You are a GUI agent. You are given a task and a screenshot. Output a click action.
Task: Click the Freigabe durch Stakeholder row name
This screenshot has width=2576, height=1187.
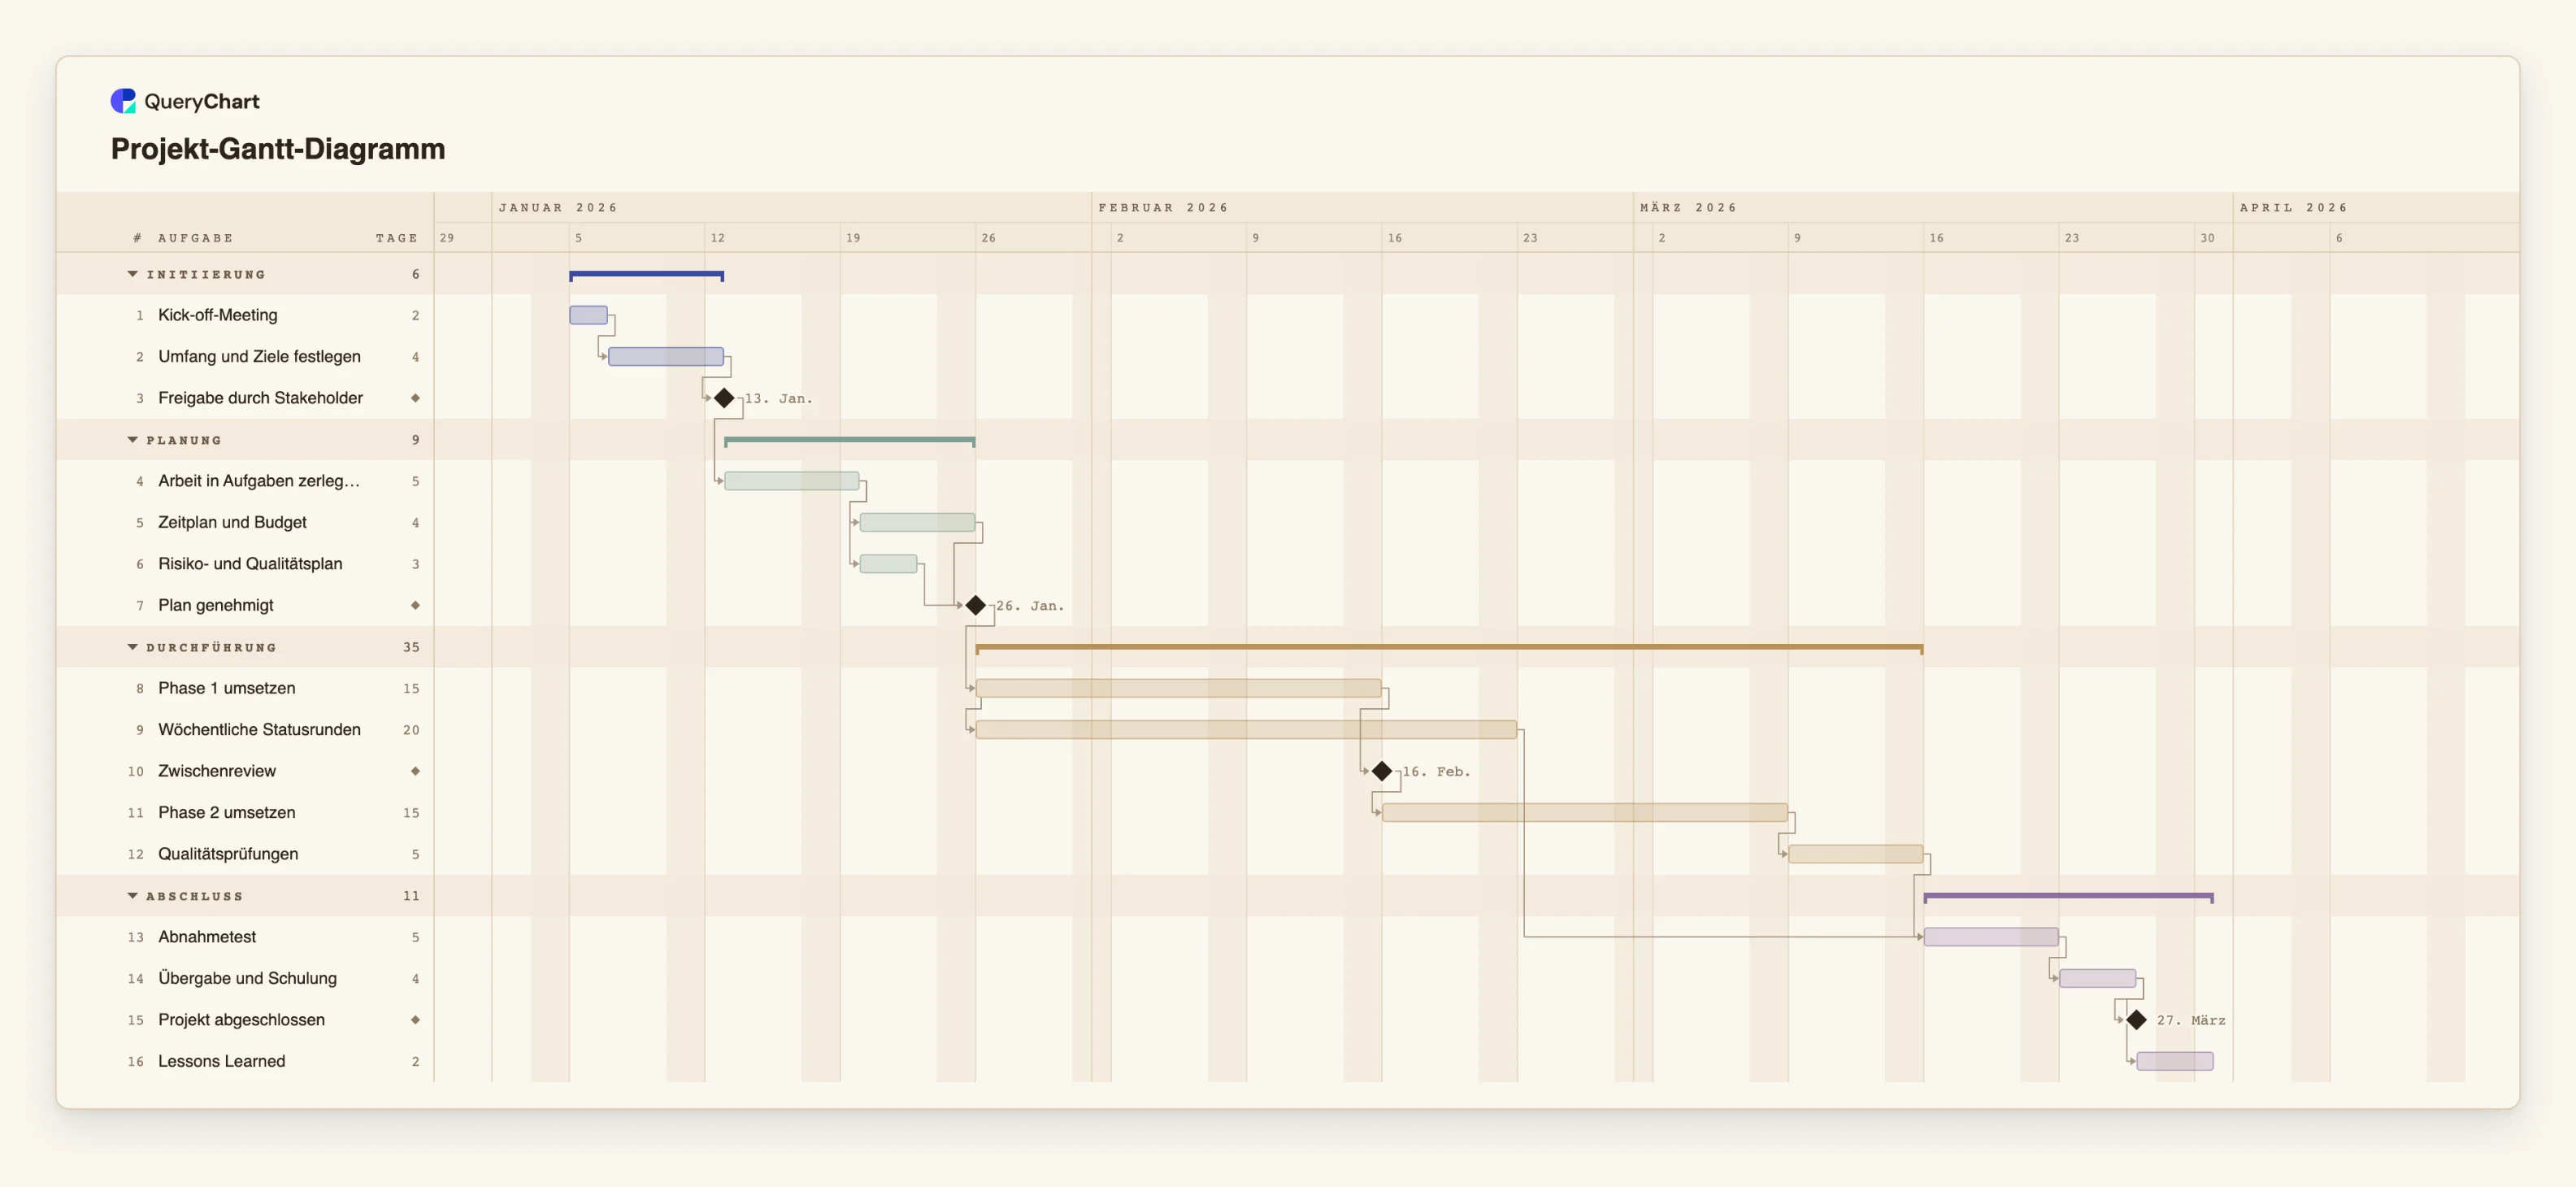tap(260, 398)
